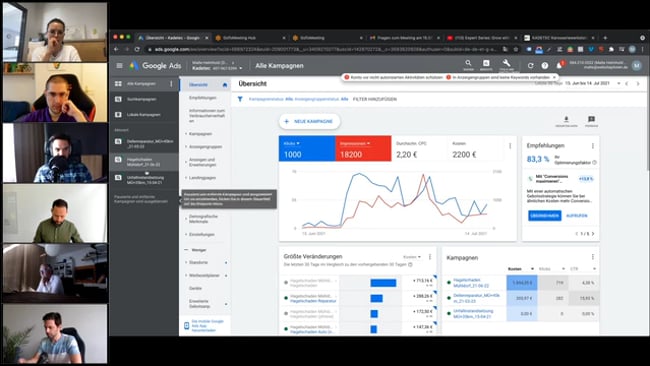Open the notifications bell icon
The width and height of the screenshot is (650, 366).
(x=559, y=65)
